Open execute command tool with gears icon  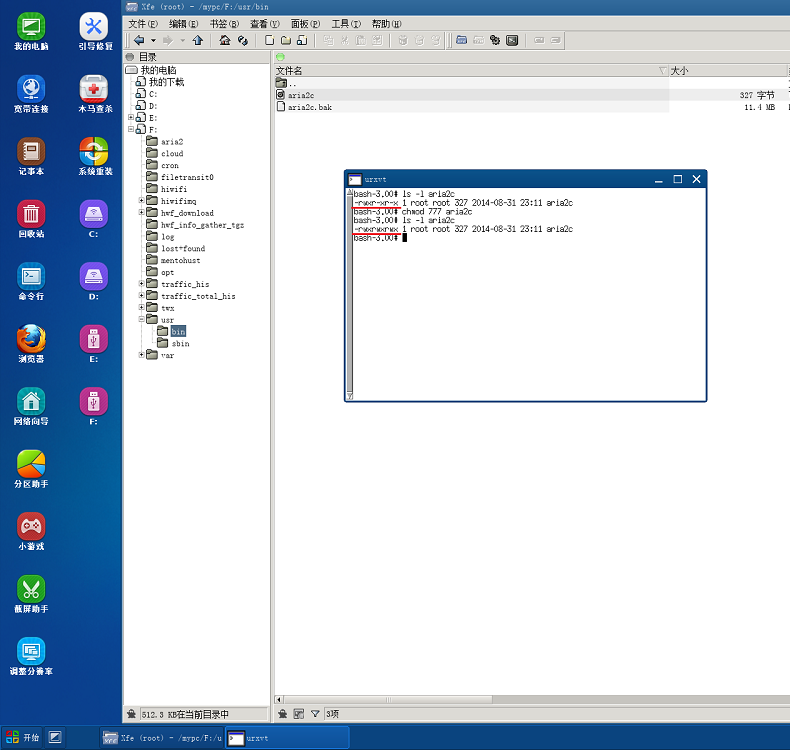[495, 40]
